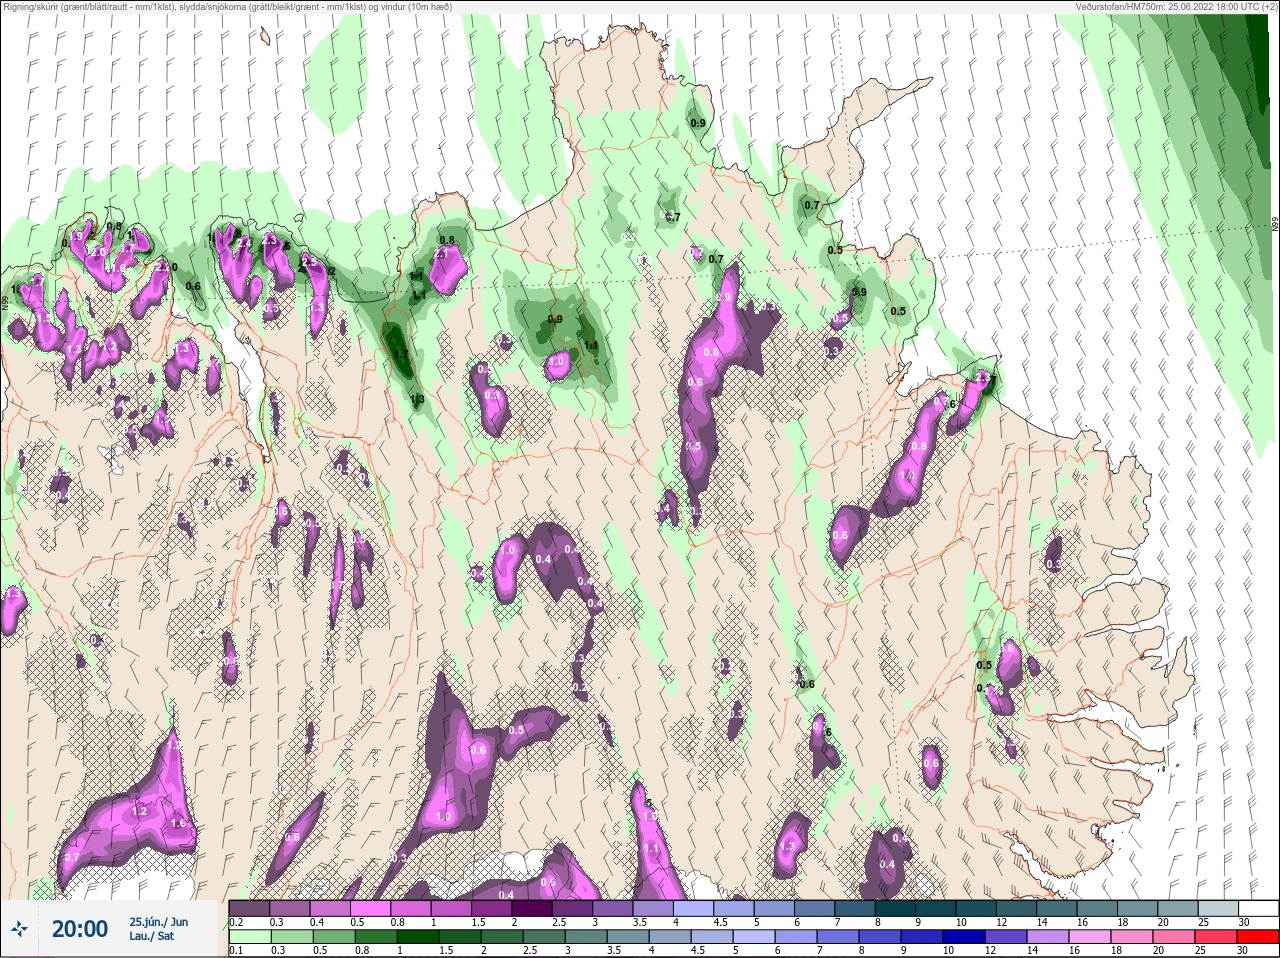This screenshot has width=1280, height=958.
Task: Click the '25.jún./ Jun' date text
Action: tap(158, 922)
